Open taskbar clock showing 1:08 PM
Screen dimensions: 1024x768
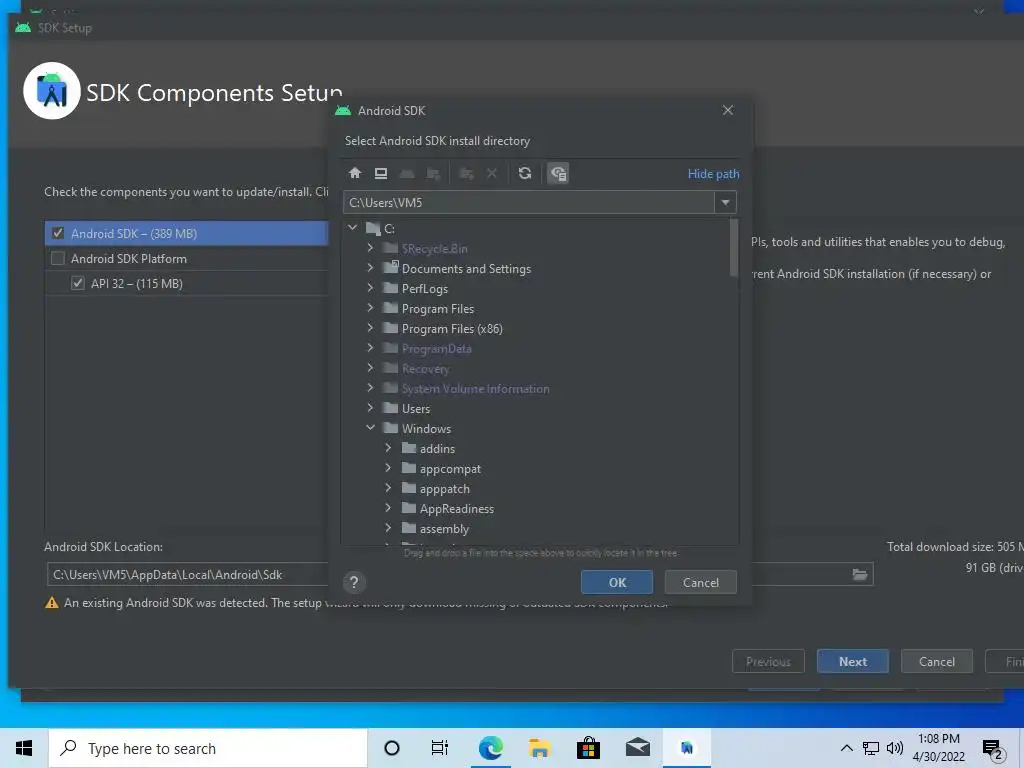tap(938, 748)
